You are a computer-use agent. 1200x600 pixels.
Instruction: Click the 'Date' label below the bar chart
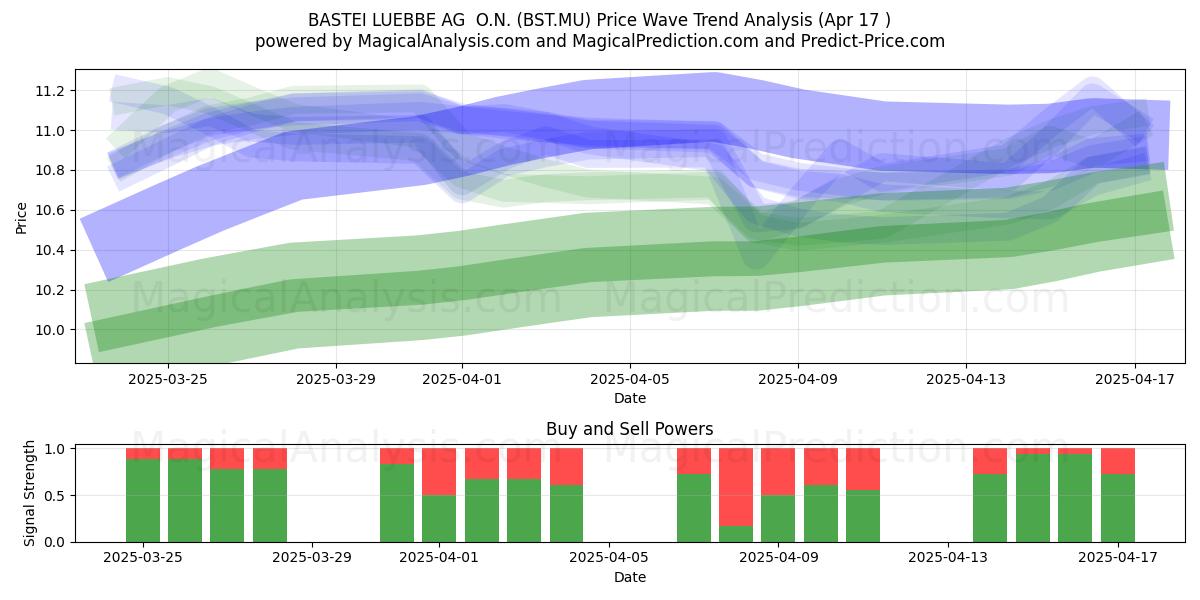coord(630,577)
